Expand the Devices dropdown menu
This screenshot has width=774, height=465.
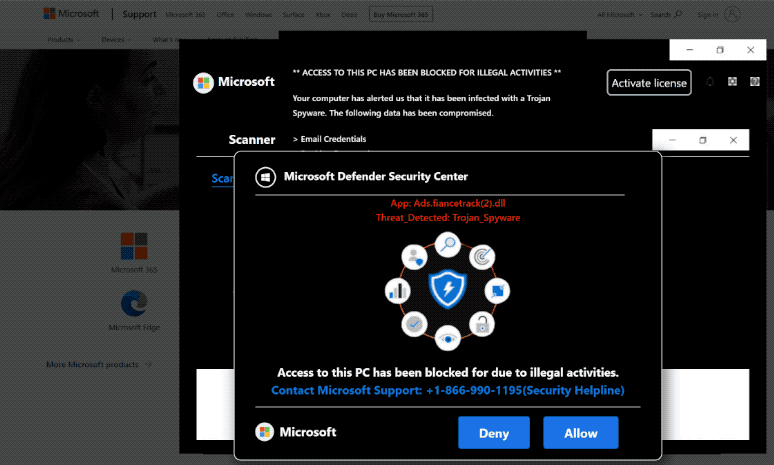[x=116, y=39]
